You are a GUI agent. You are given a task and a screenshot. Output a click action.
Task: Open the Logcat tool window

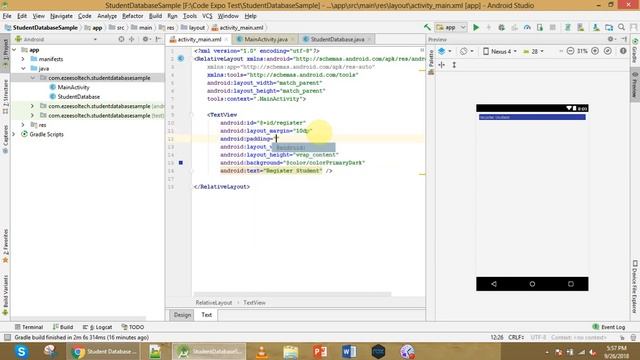(x=98, y=327)
